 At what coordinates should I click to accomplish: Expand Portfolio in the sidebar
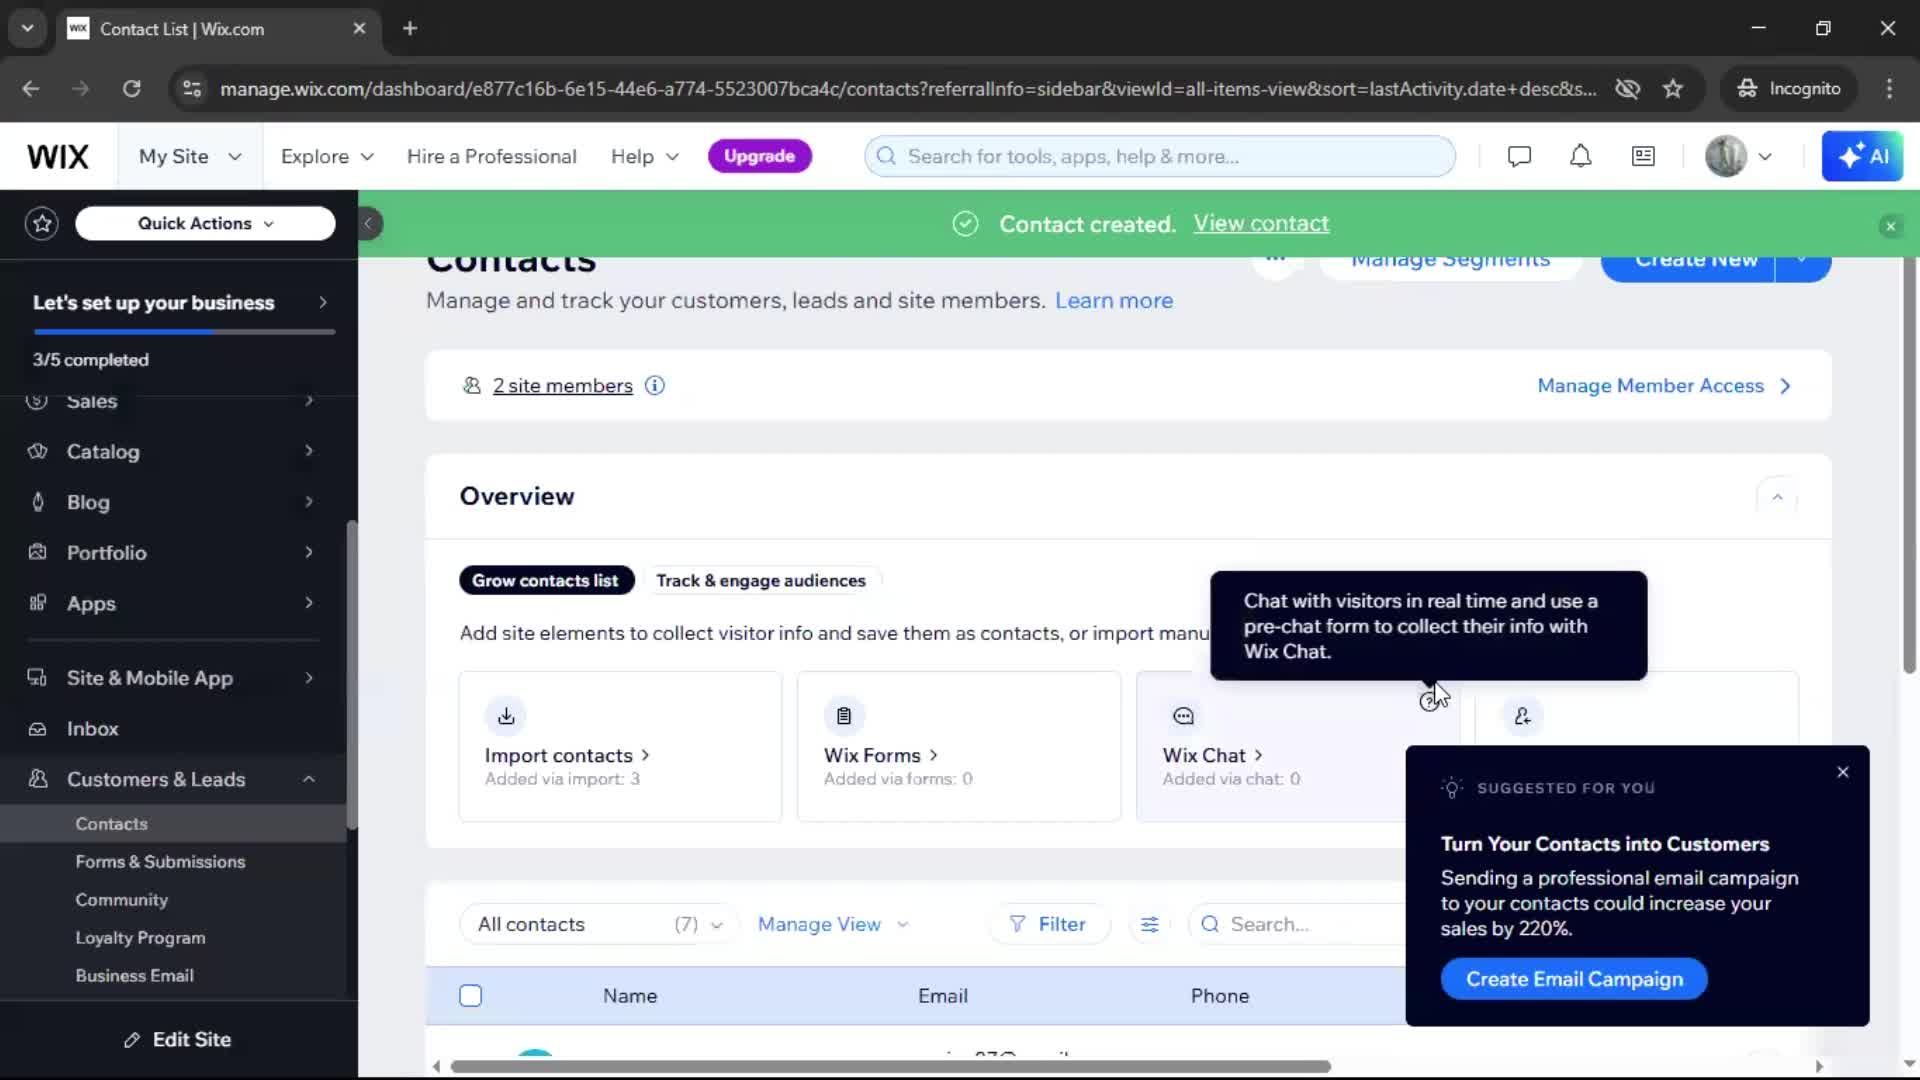click(172, 552)
